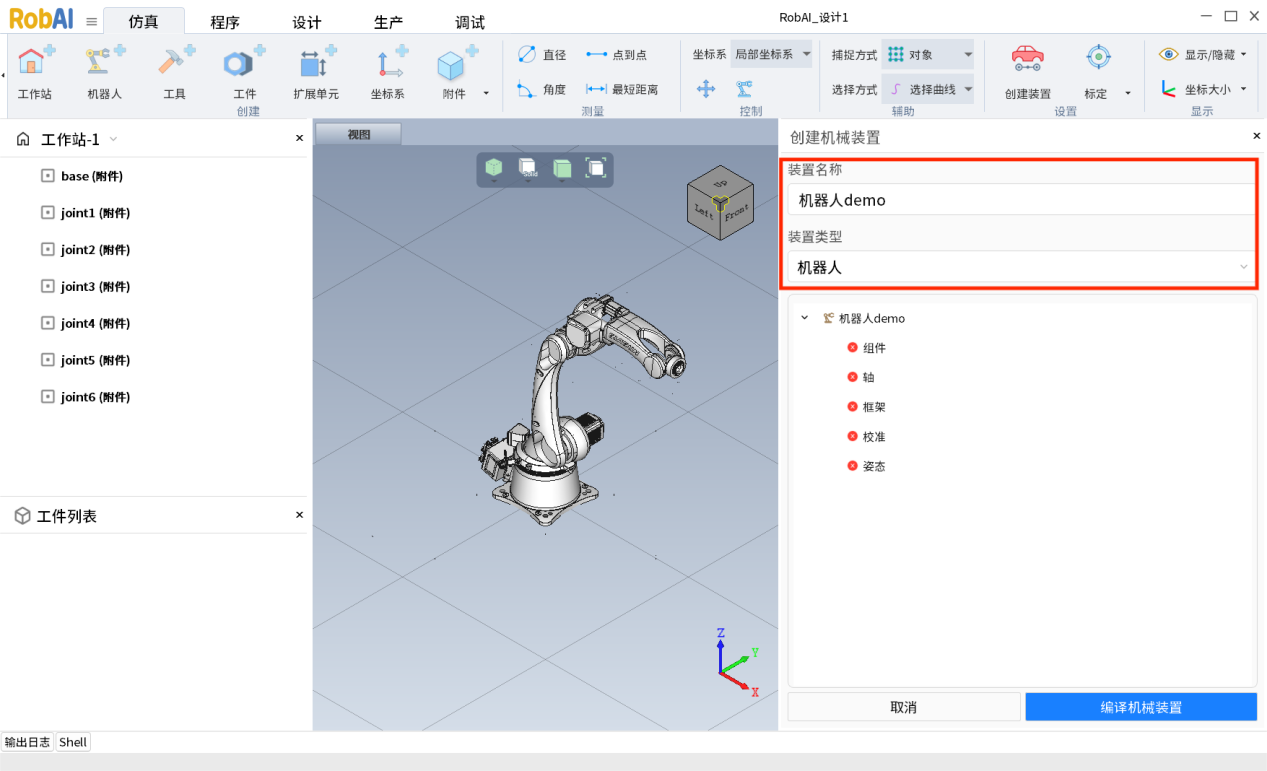This screenshot has height=771, width=1267.
Task: Click the 坐标系 coordinate system creation icon
Action: point(388,62)
